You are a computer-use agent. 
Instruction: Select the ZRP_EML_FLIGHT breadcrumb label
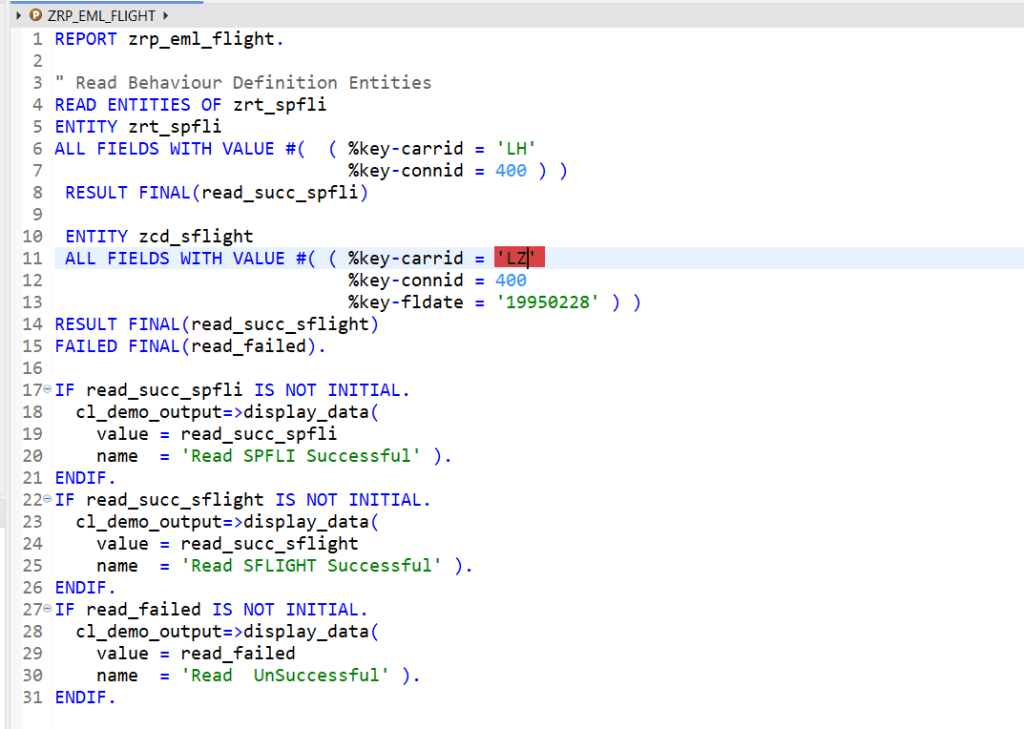101,16
